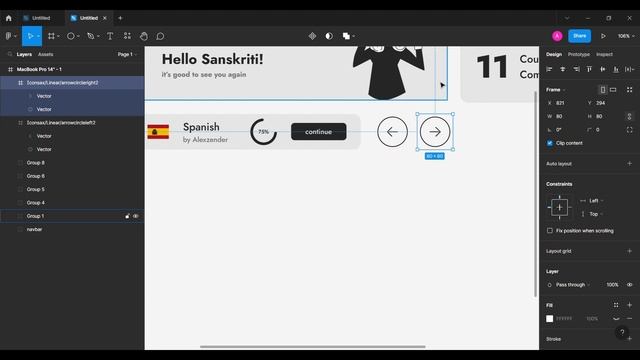
Task: Select the Hand tool
Action: (x=144, y=36)
